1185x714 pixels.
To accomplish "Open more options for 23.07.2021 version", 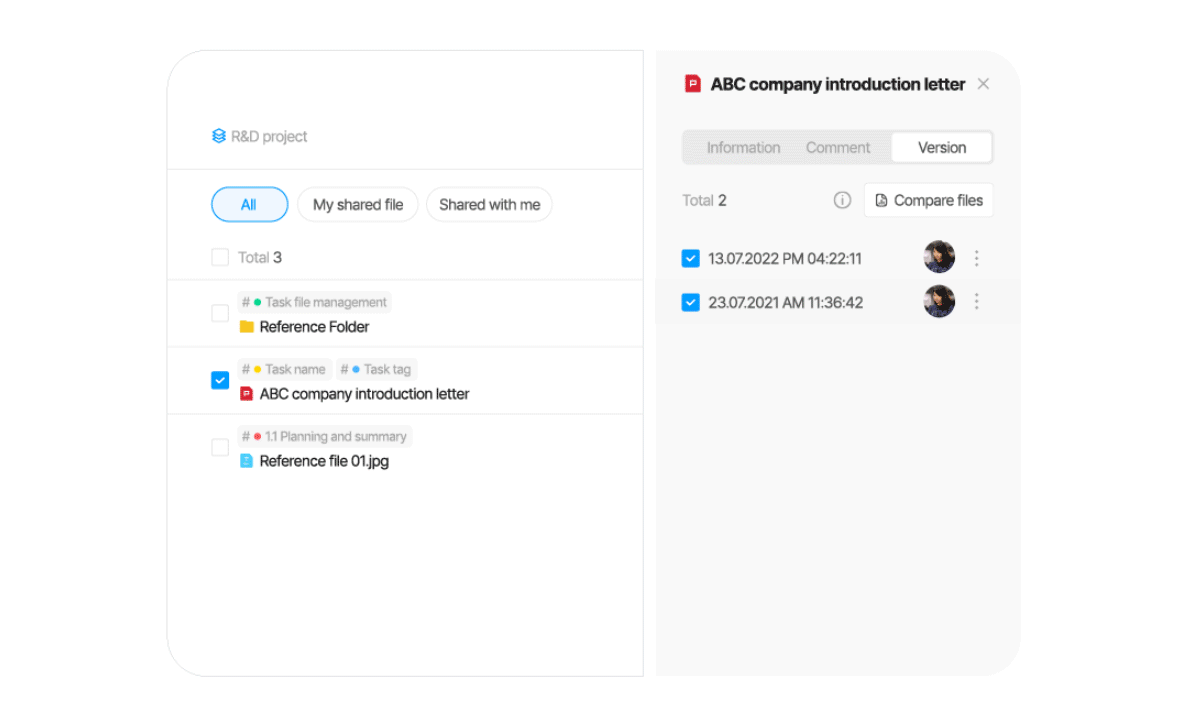I will (x=976, y=302).
